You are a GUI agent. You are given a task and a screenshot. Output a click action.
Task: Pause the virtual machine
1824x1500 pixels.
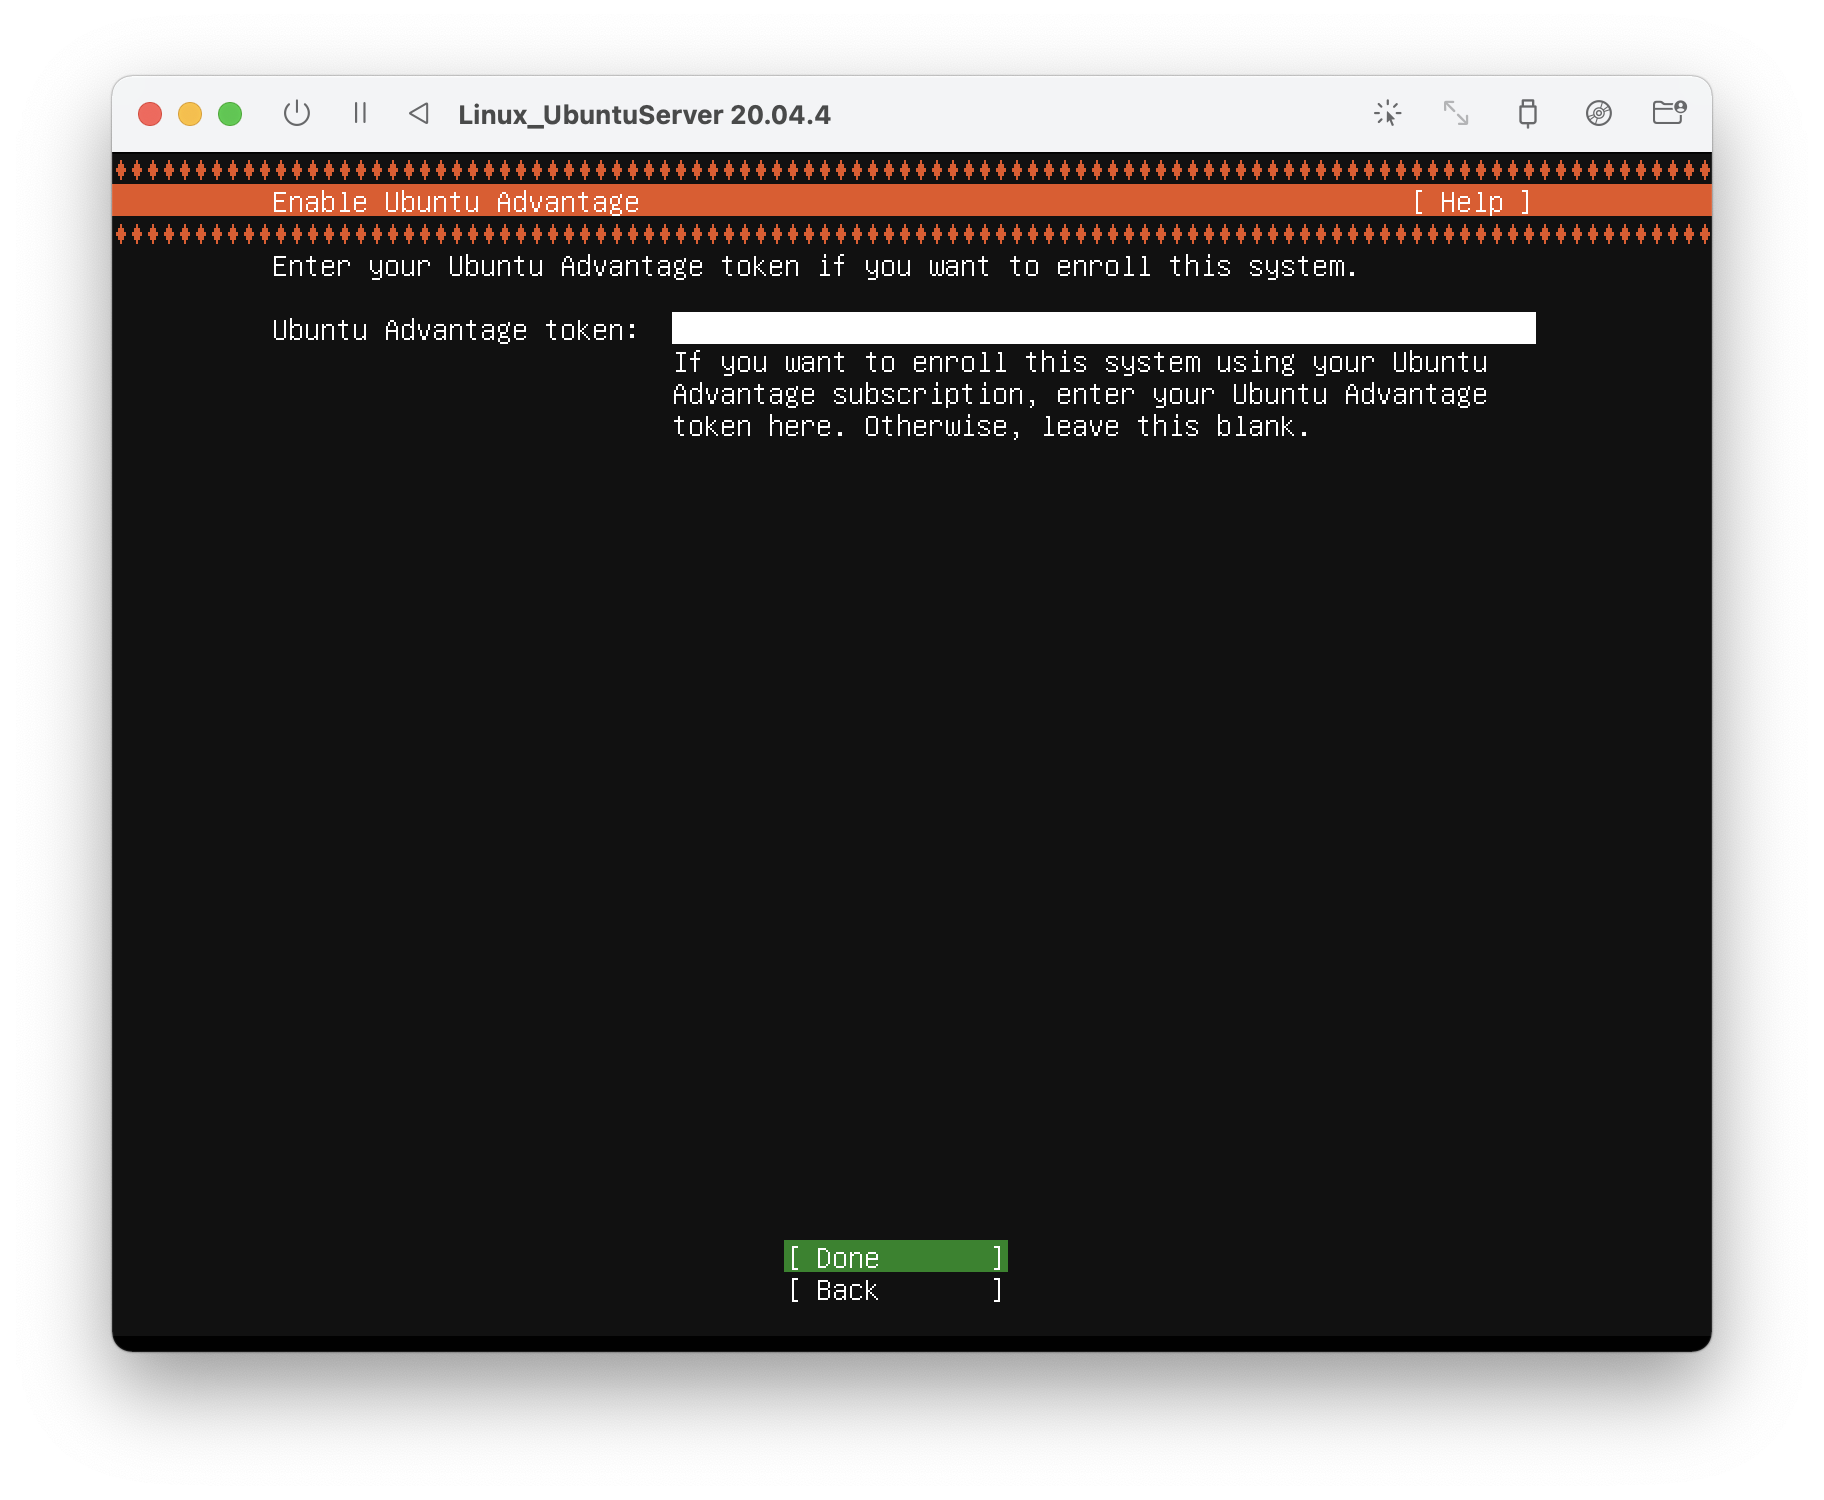360,114
